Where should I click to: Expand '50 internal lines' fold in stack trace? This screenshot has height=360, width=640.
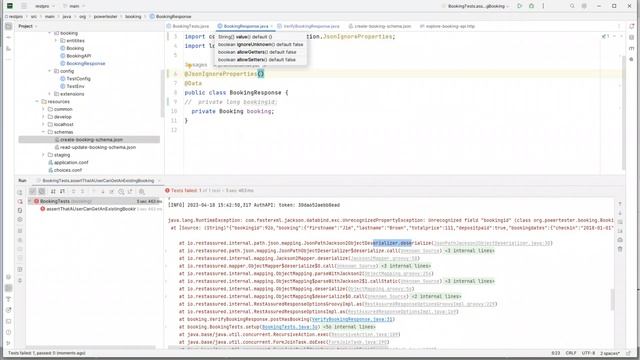[349, 327]
